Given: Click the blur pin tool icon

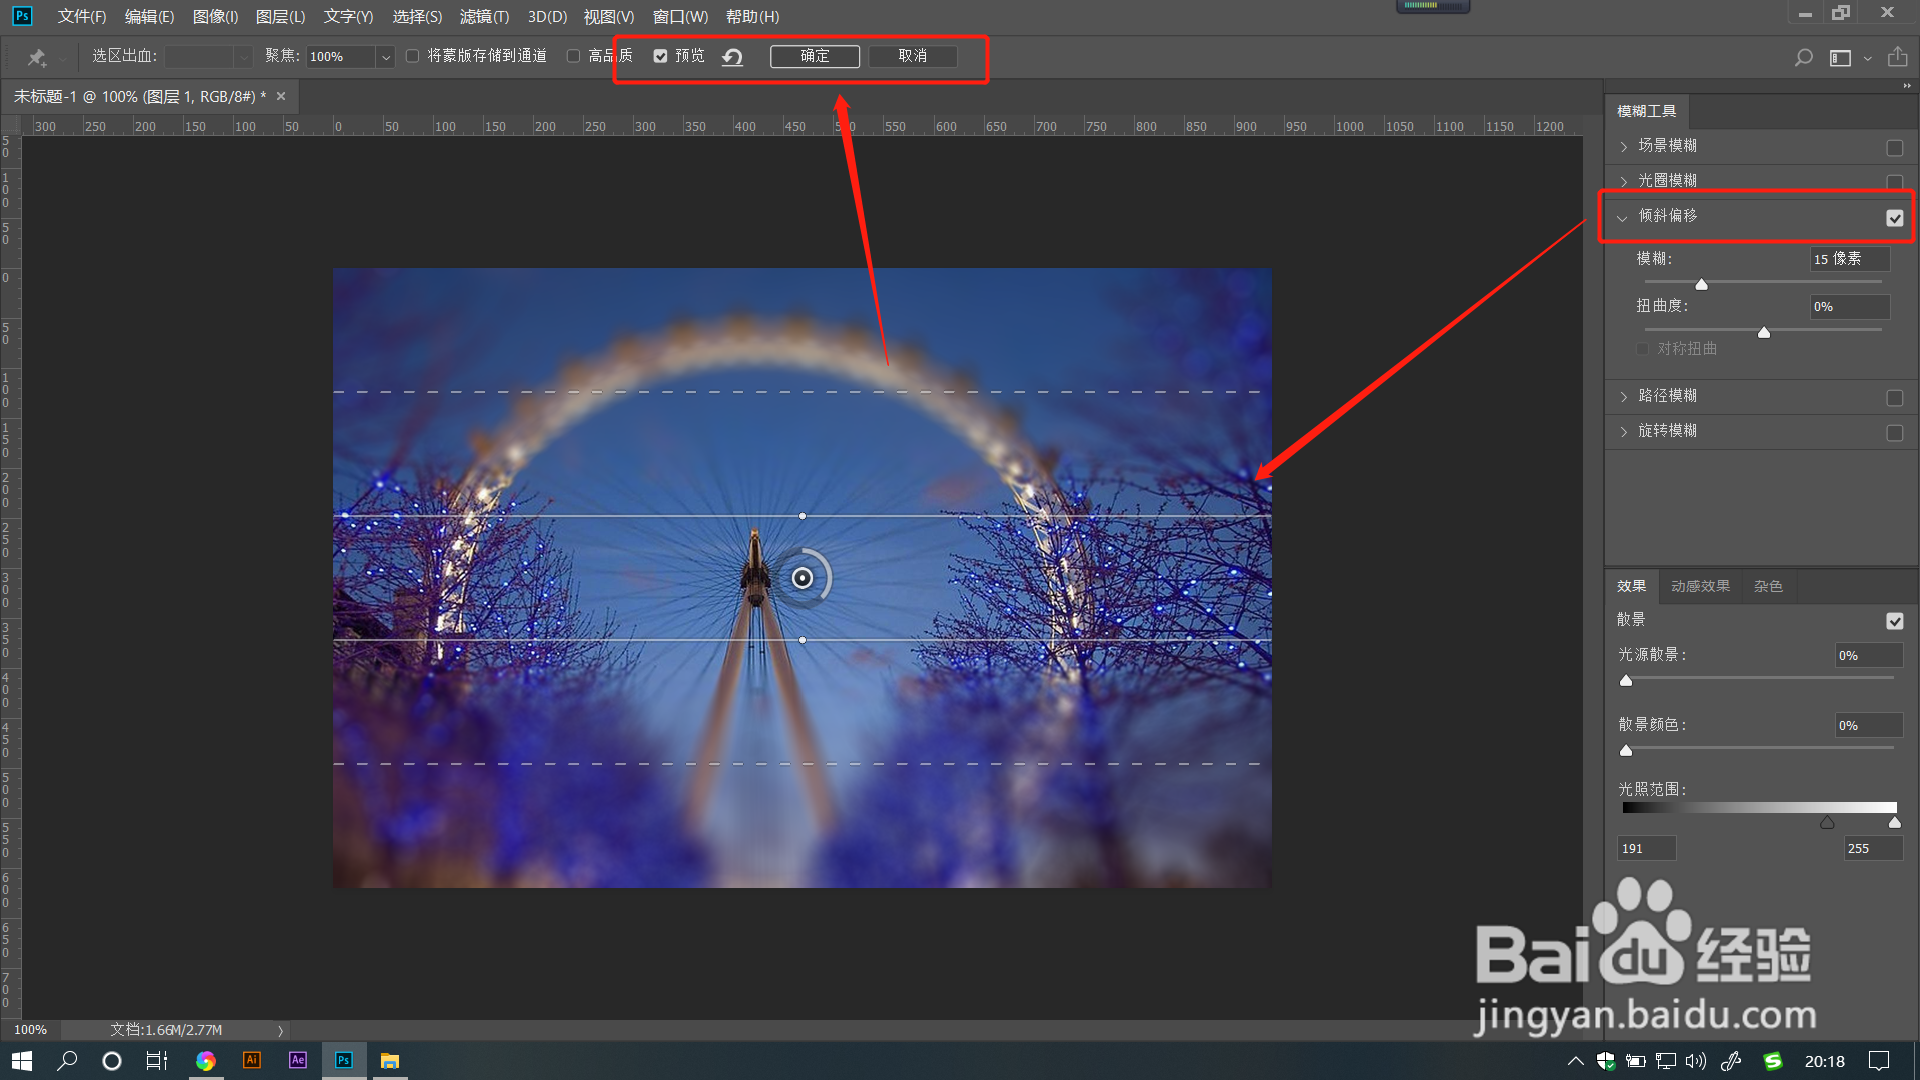Looking at the screenshot, I should click(37, 57).
